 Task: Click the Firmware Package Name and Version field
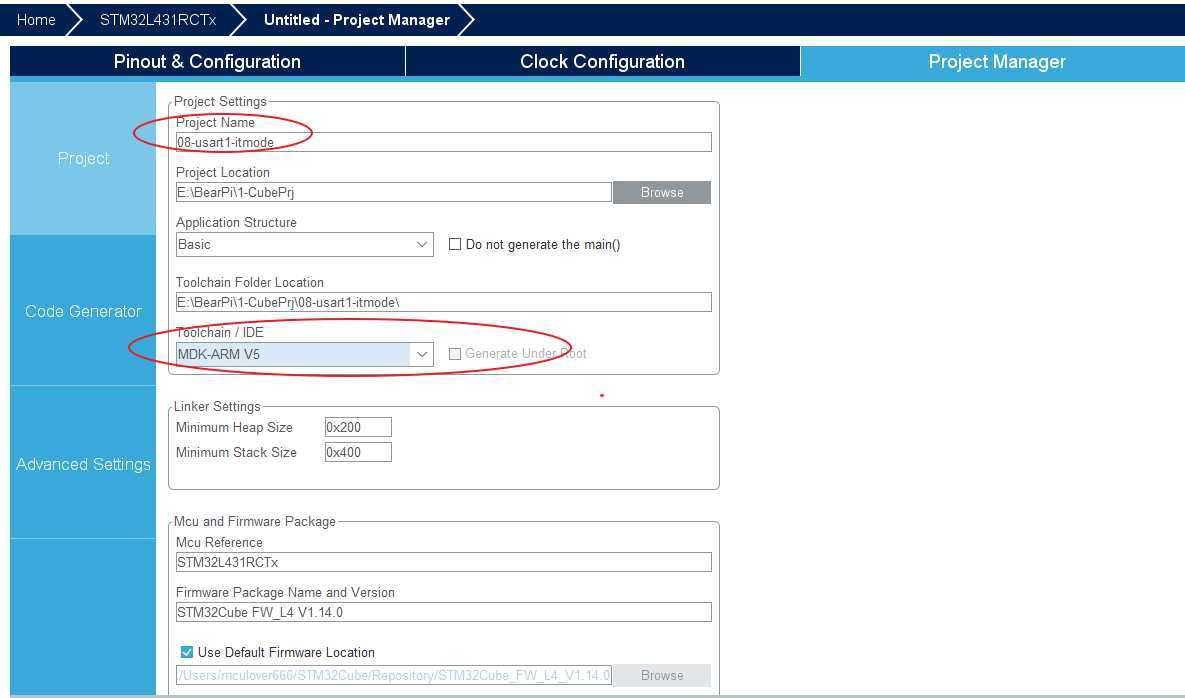point(444,612)
